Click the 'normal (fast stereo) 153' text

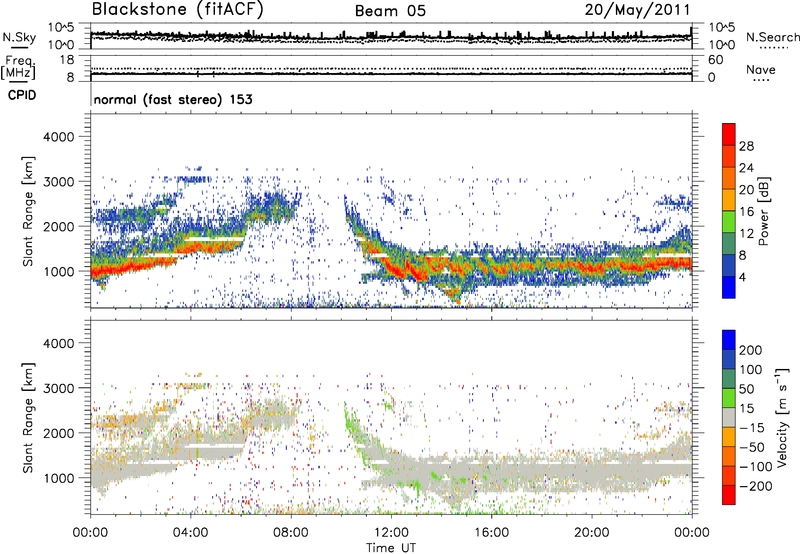coord(173,99)
